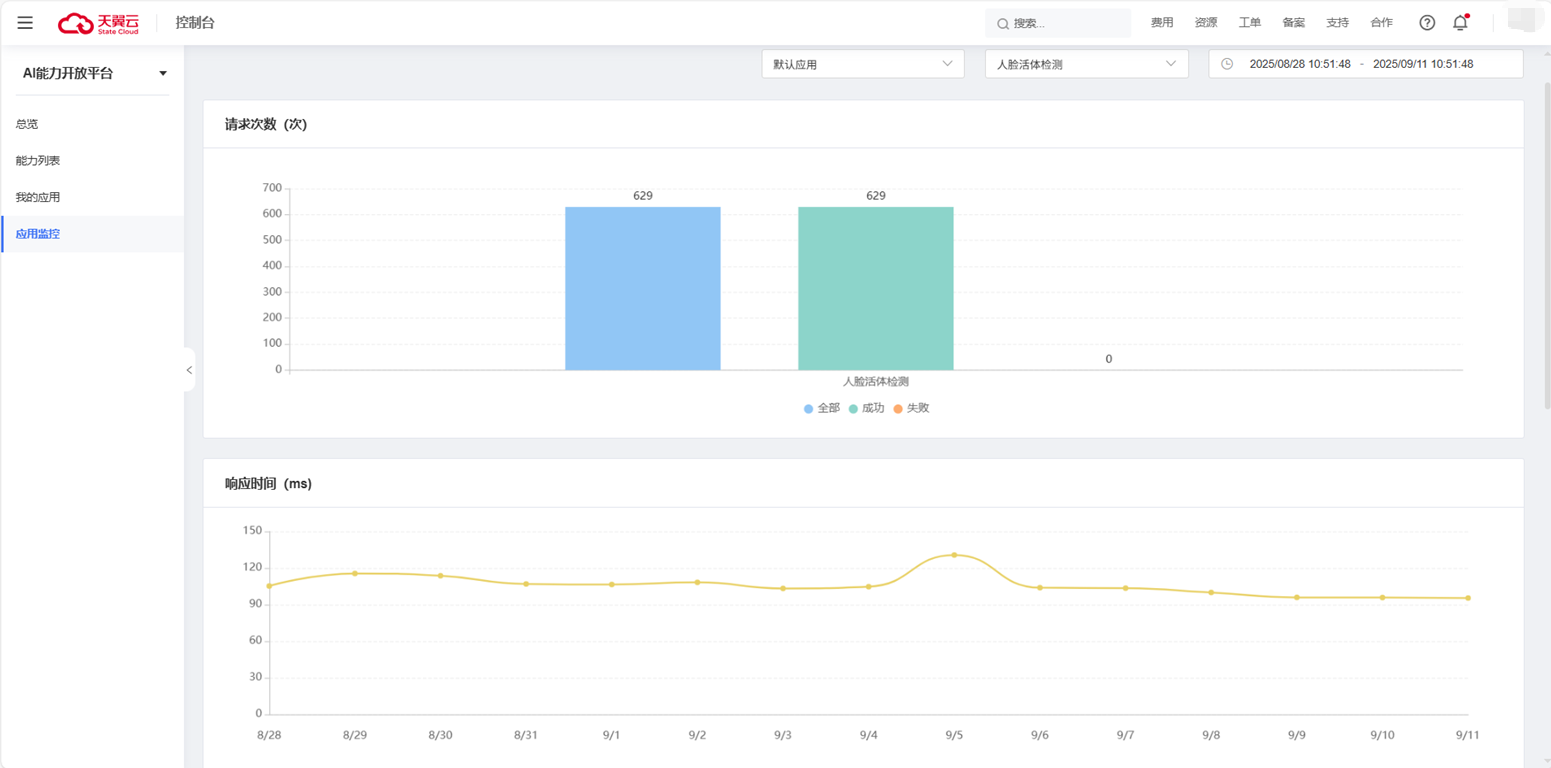The width and height of the screenshot is (1551, 768).
Task: Open the 支持 top link
Action: 1337,22
